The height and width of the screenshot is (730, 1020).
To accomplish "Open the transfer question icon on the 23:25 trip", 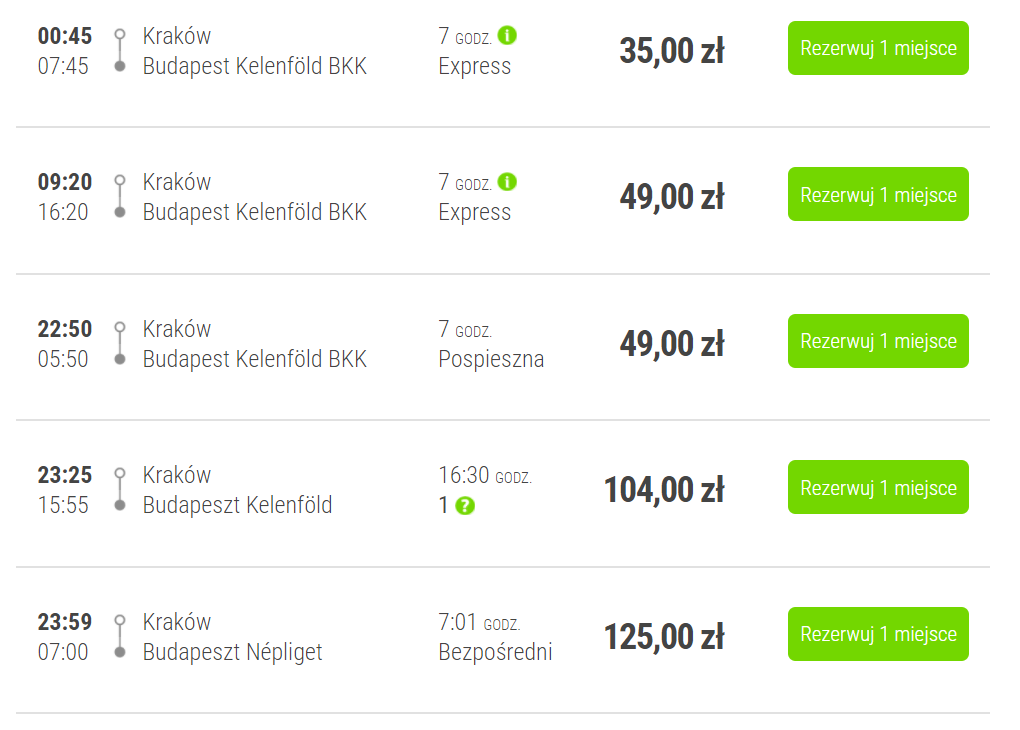I will tap(464, 506).
